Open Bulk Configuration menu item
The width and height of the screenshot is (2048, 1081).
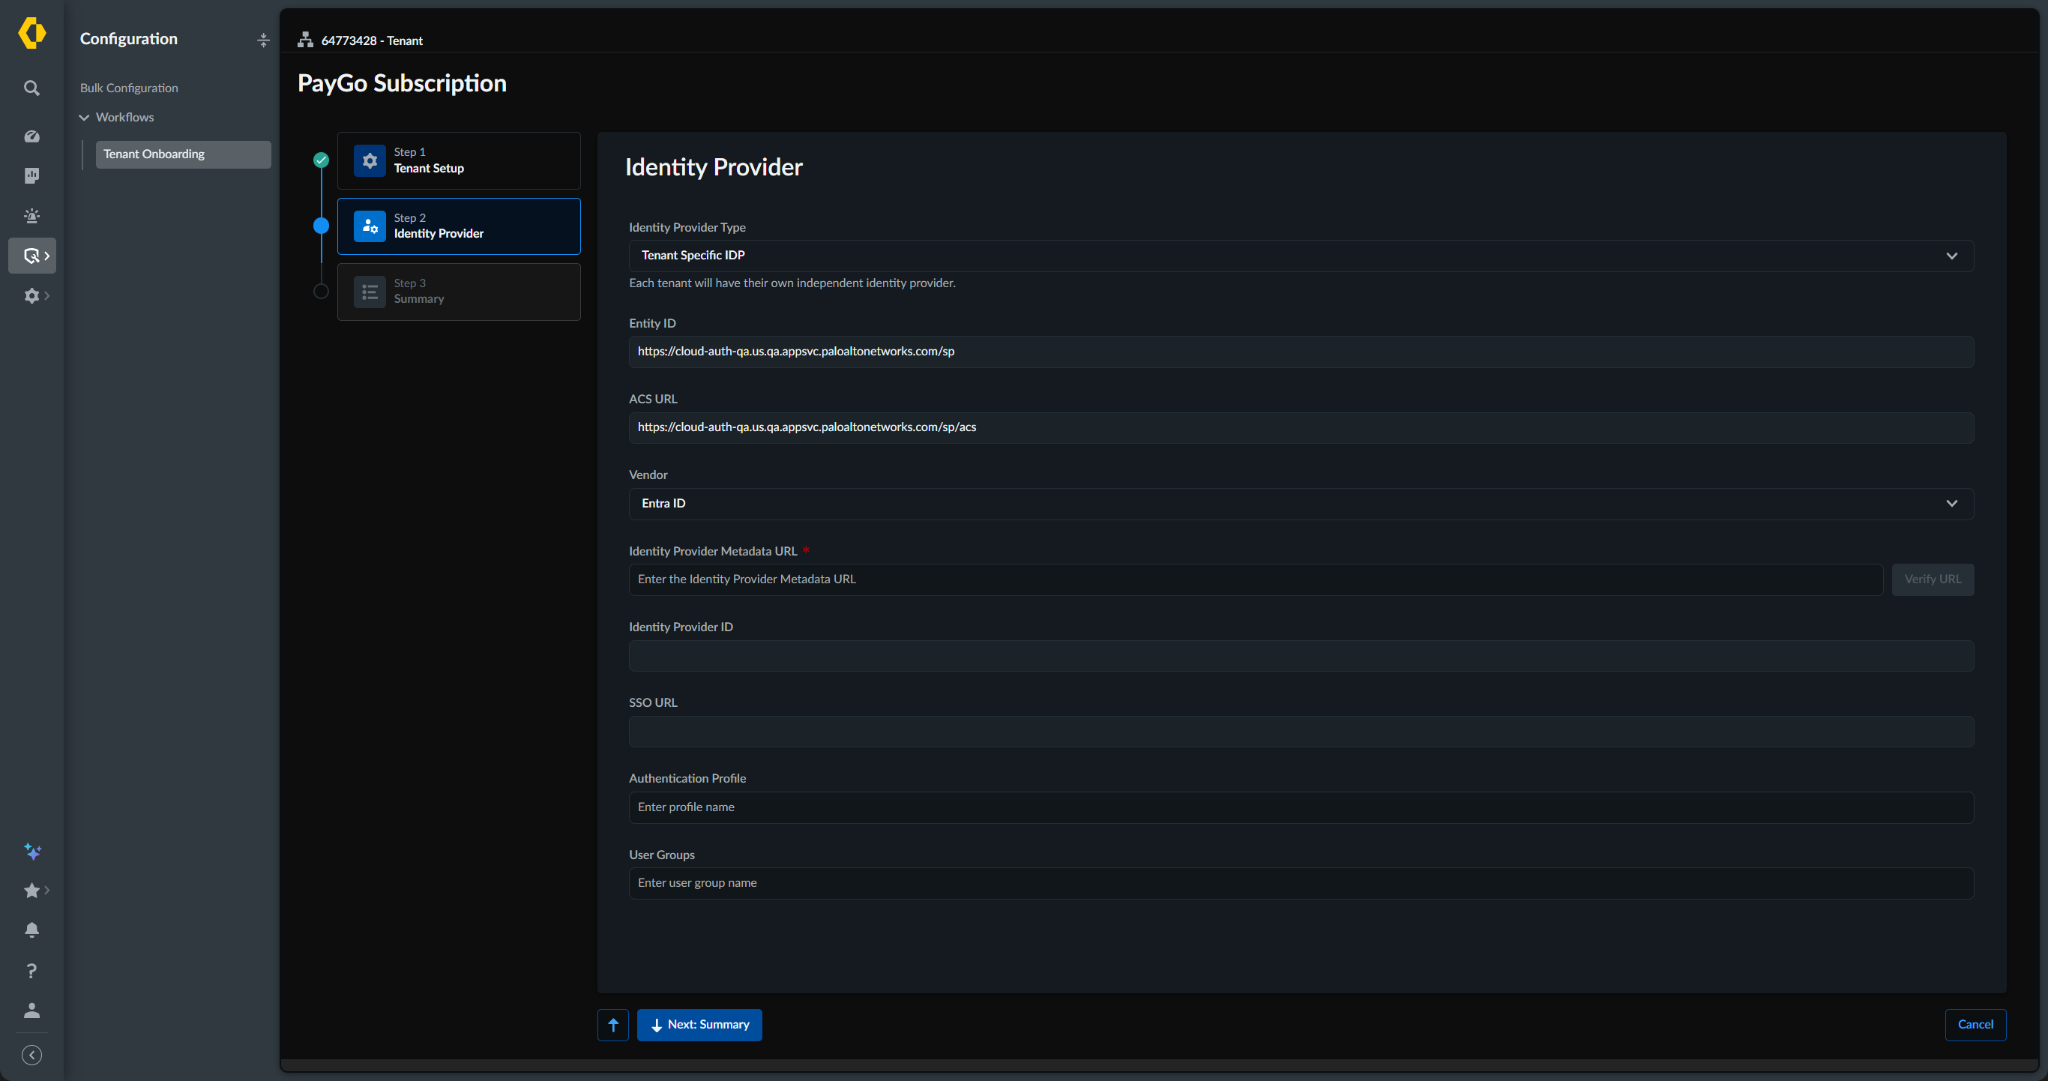(x=129, y=88)
